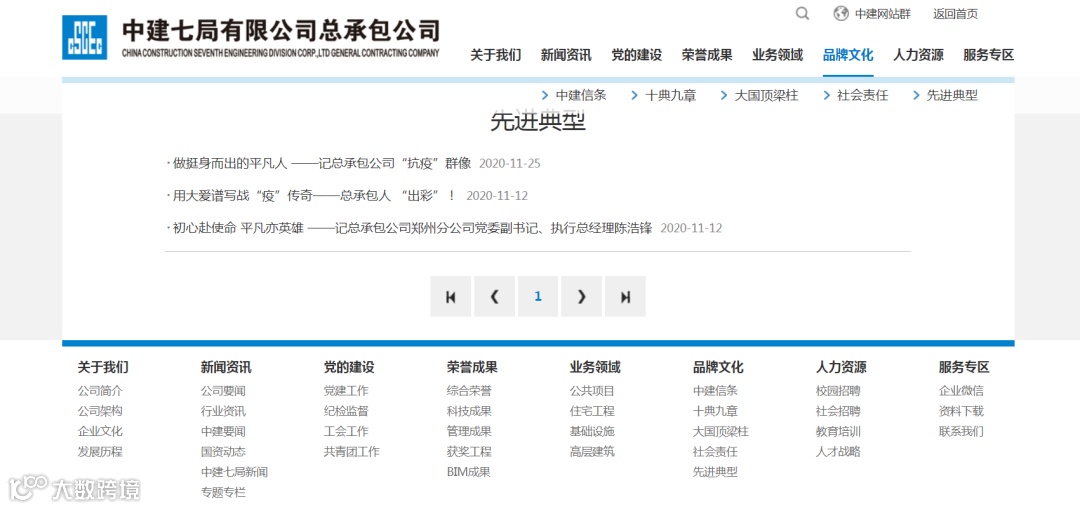Open the 荣誉成果 top menu

click(707, 55)
